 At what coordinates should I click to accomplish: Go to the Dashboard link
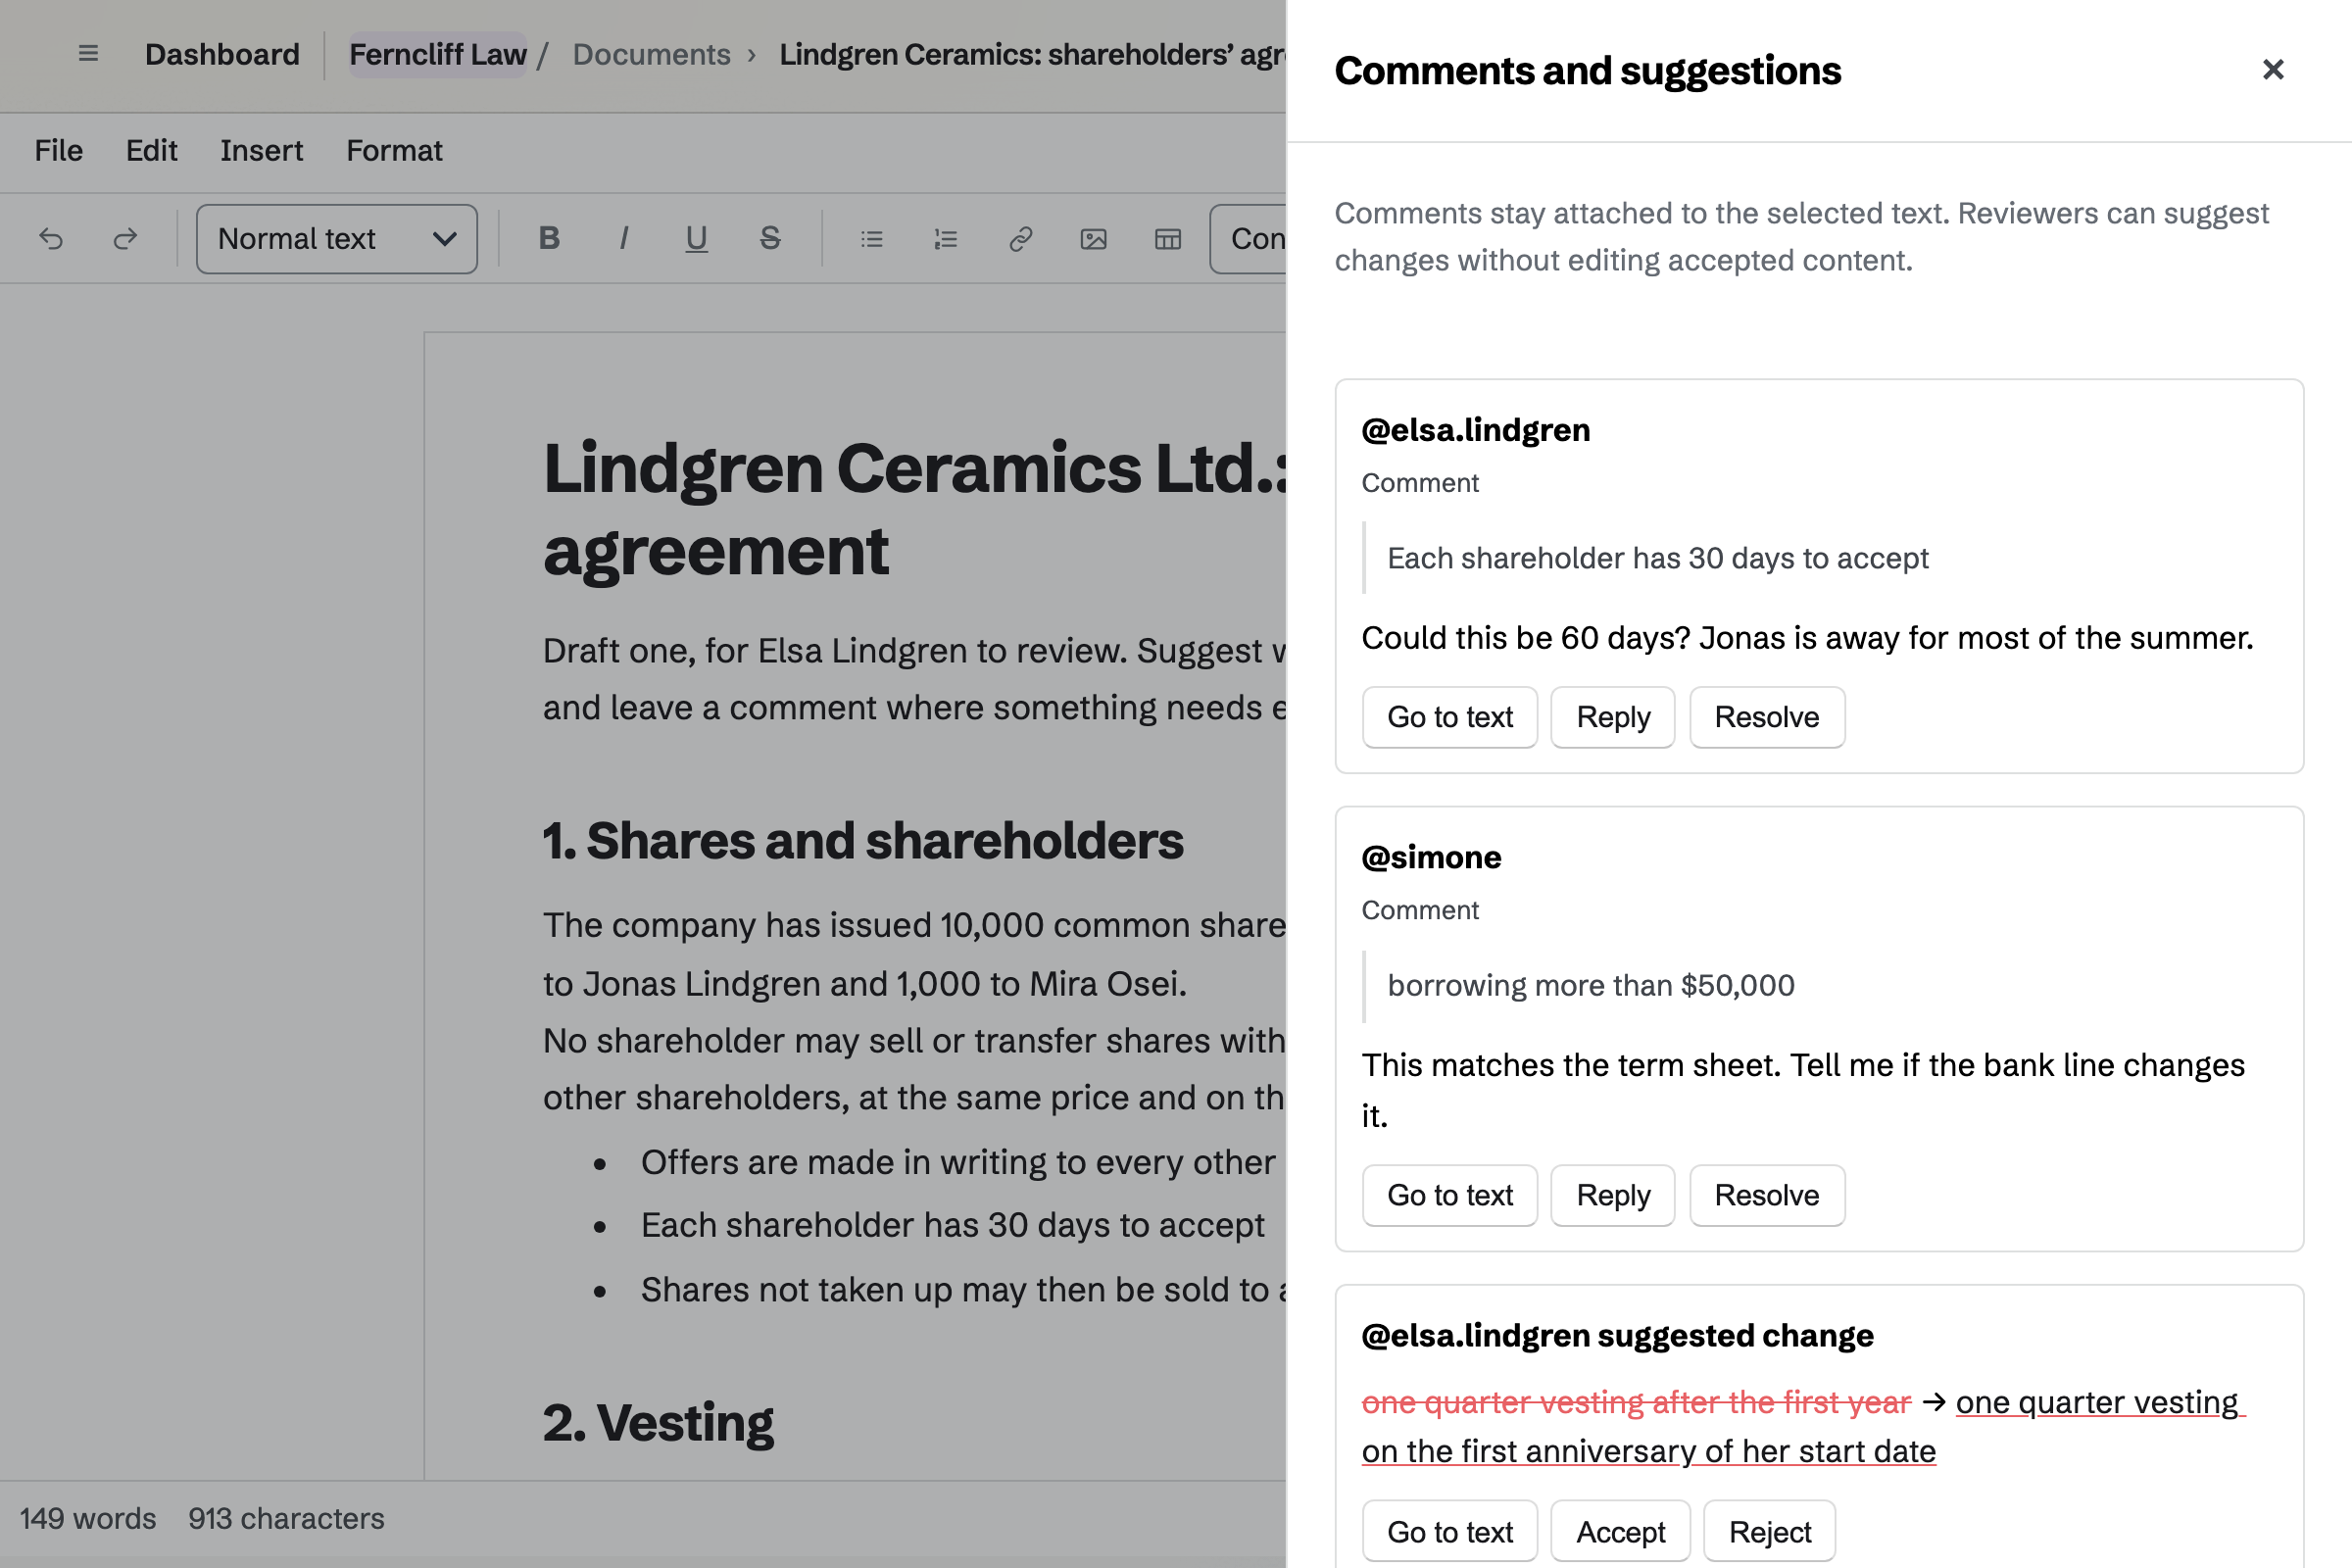click(x=222, y=54)
